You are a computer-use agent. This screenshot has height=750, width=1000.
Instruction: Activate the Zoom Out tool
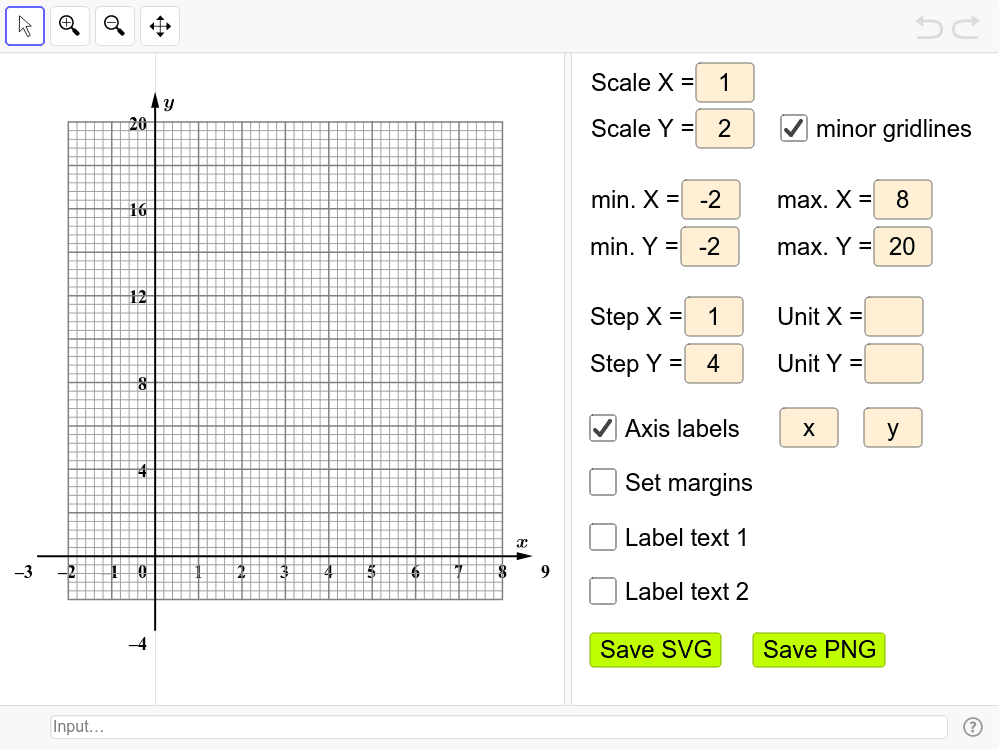click(x=115, y=26)
